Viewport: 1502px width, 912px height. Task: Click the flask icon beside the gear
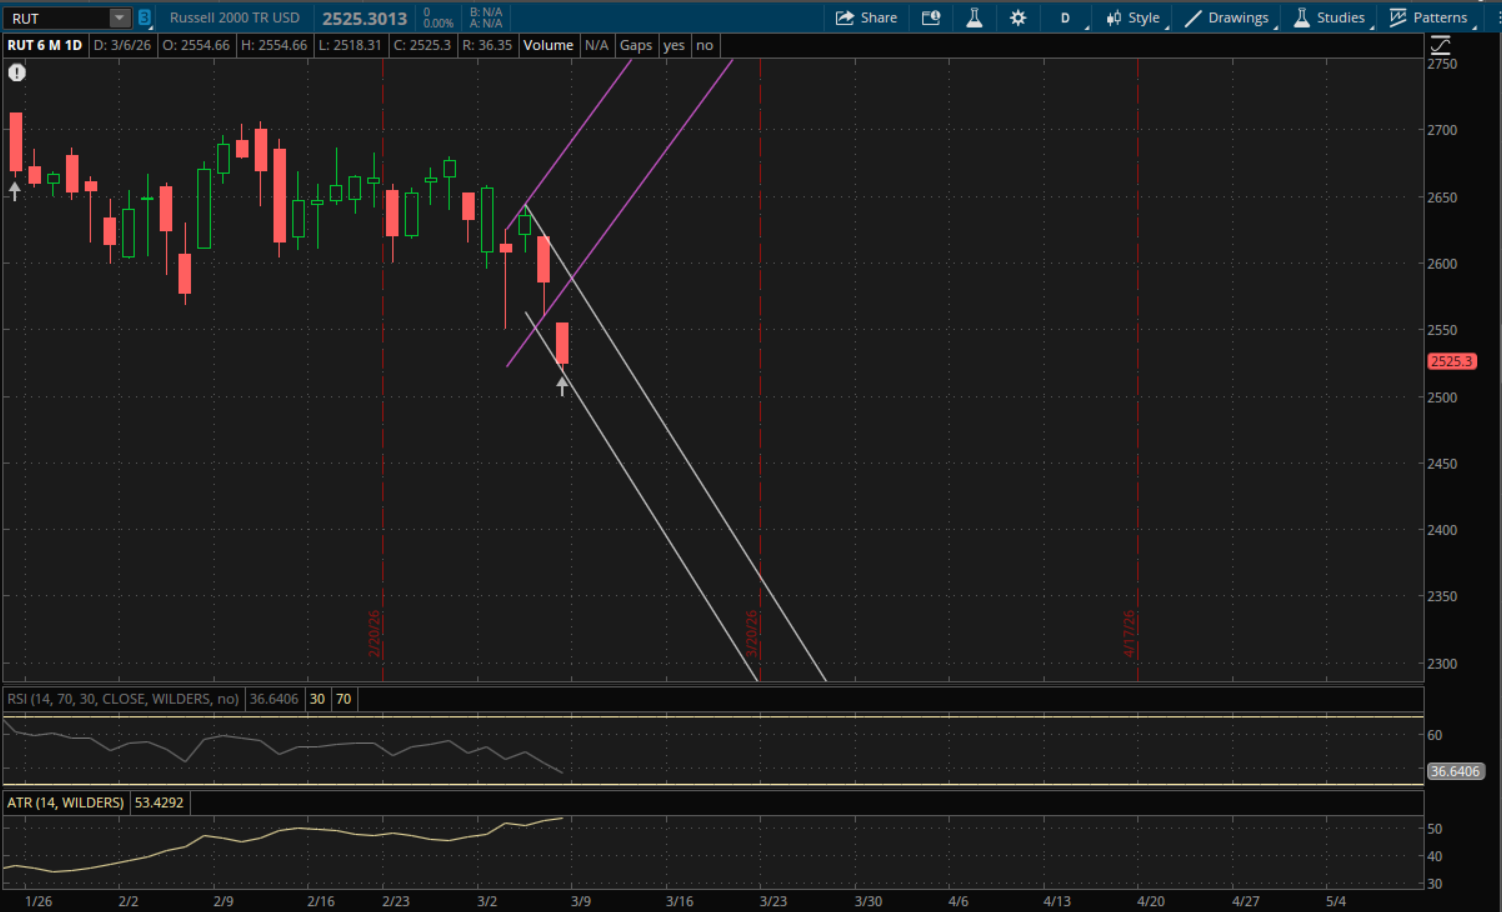pyautogui.click(x=974, y=18)
